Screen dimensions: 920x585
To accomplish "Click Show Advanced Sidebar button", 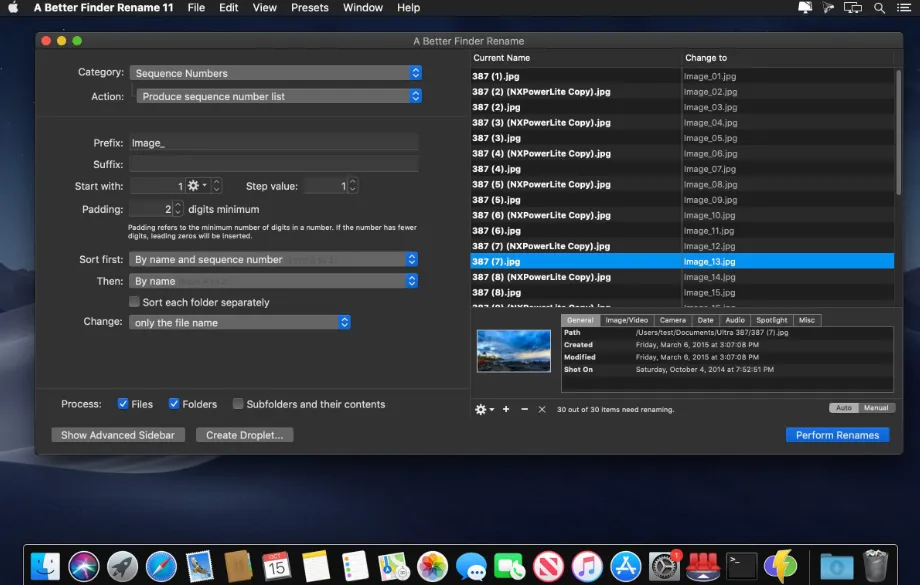I will (x=118, y=435).
